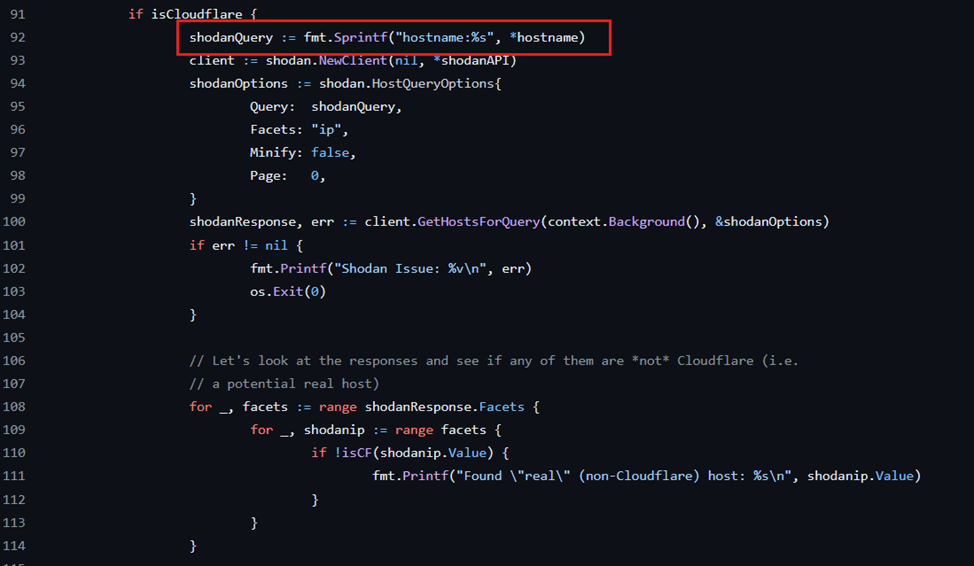Click the "ip" Facets value

coord(326,130)
